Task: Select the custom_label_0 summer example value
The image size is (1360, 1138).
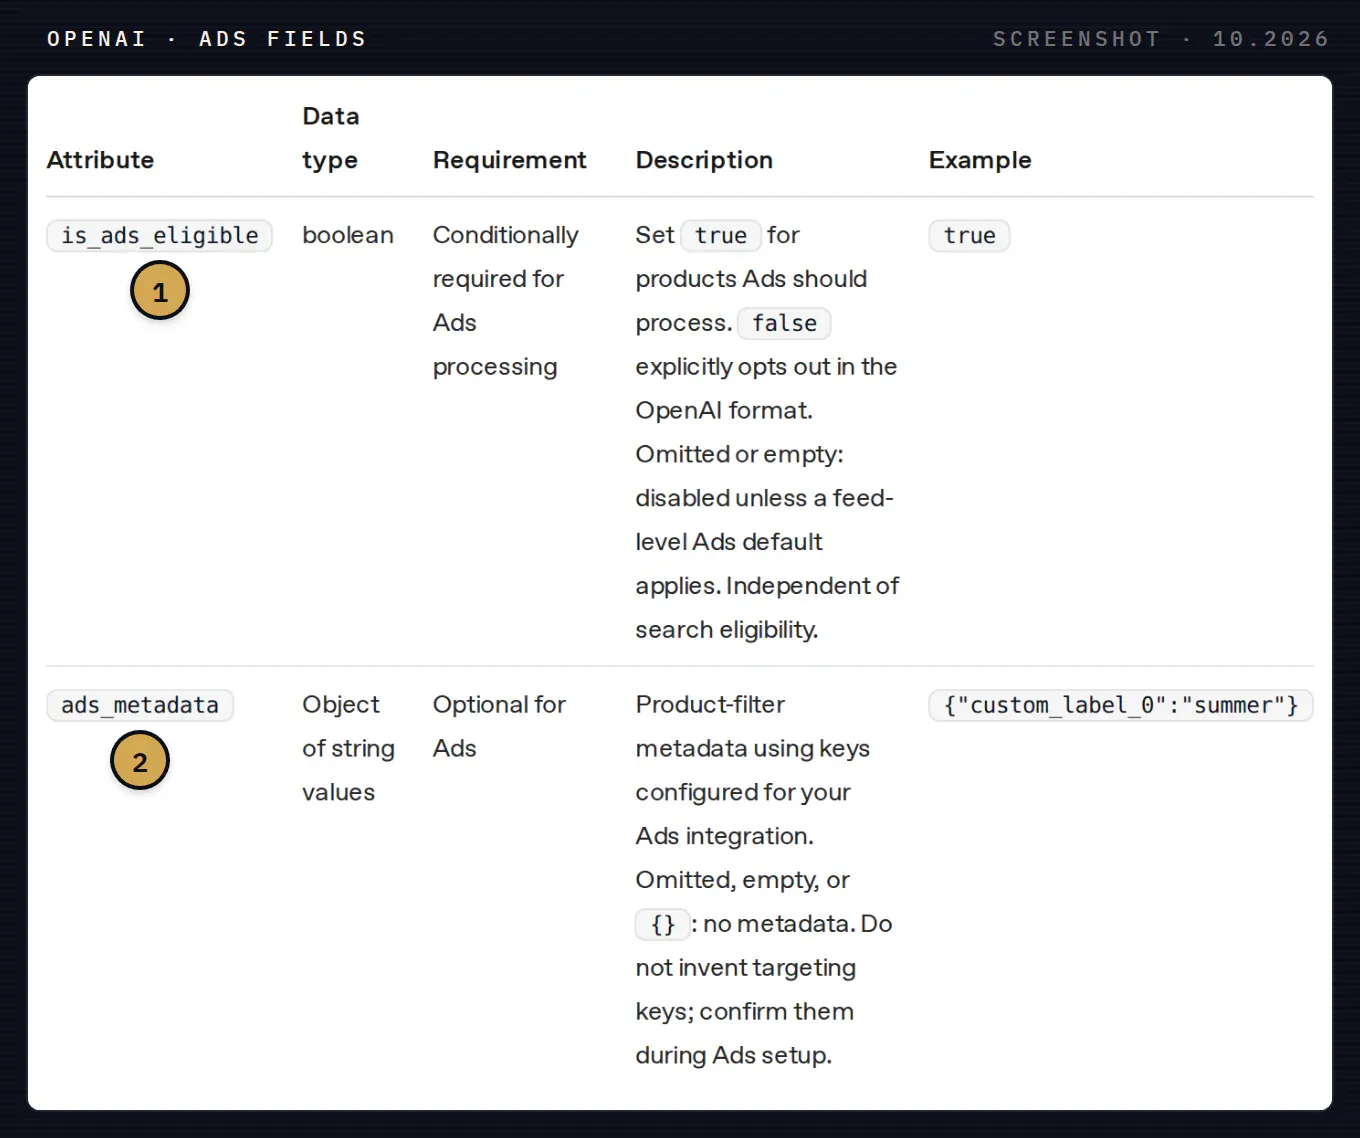Action: tap(1121, 705)
